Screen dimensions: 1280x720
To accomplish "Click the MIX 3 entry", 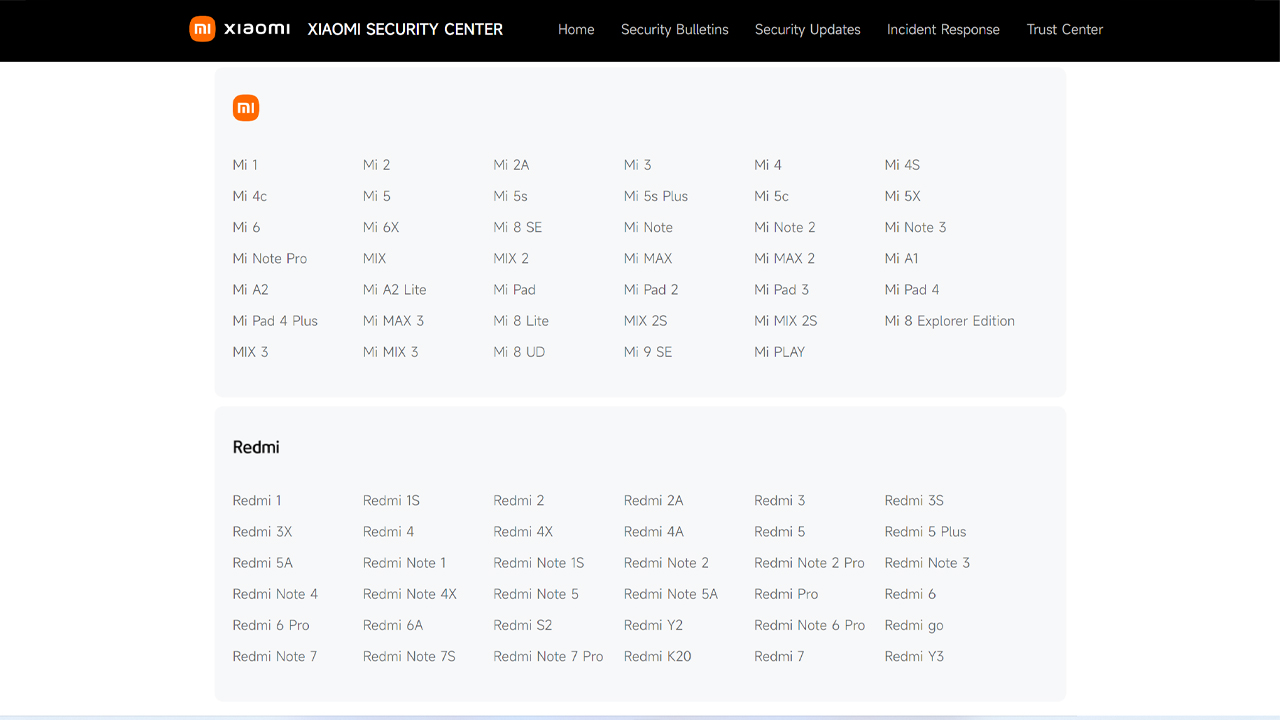I will coord(250,351).
